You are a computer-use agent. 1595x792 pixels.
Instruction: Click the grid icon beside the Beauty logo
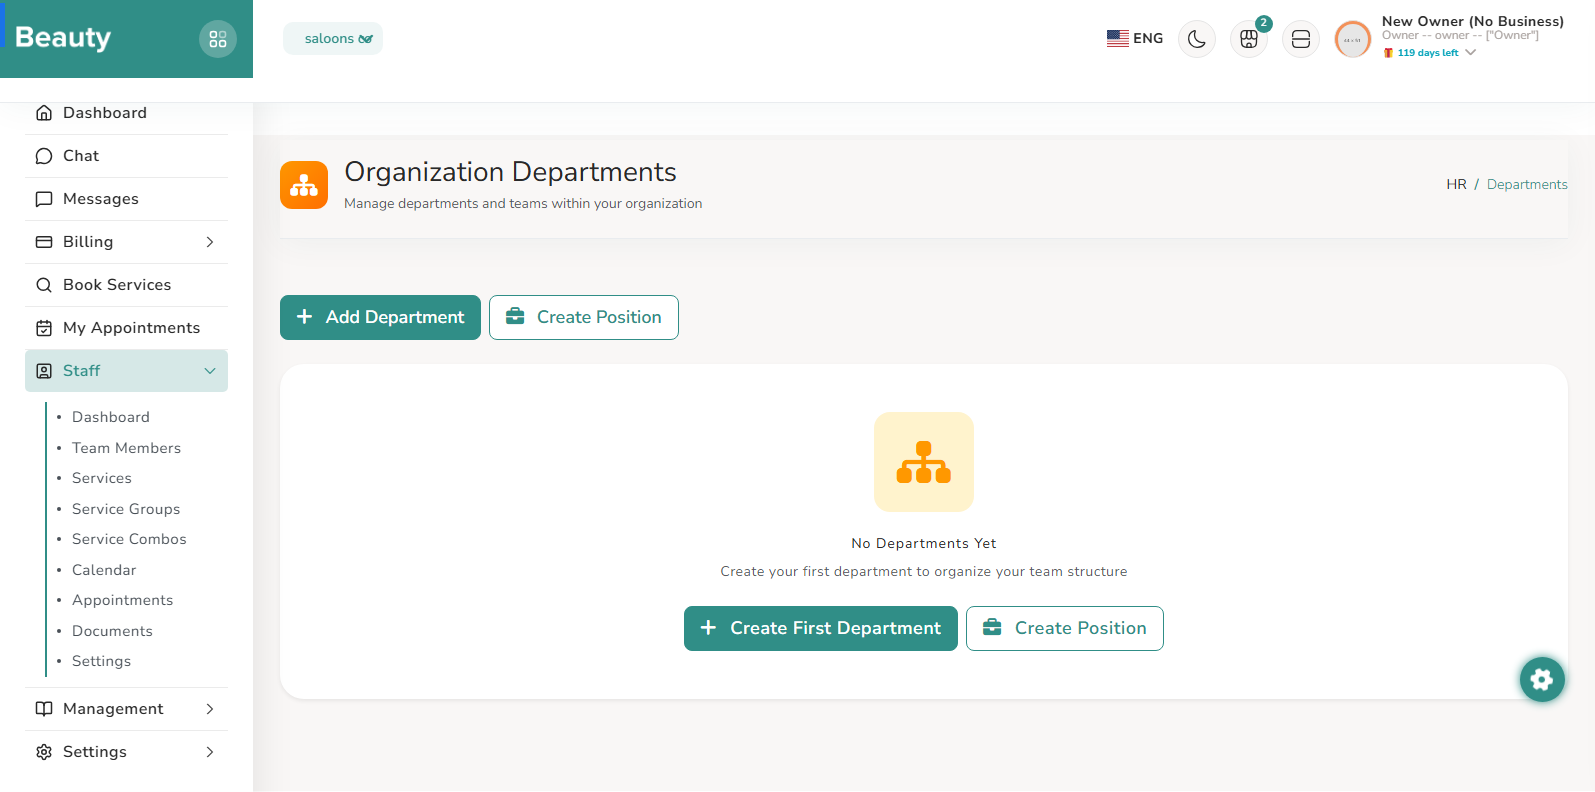coord(218,39)
